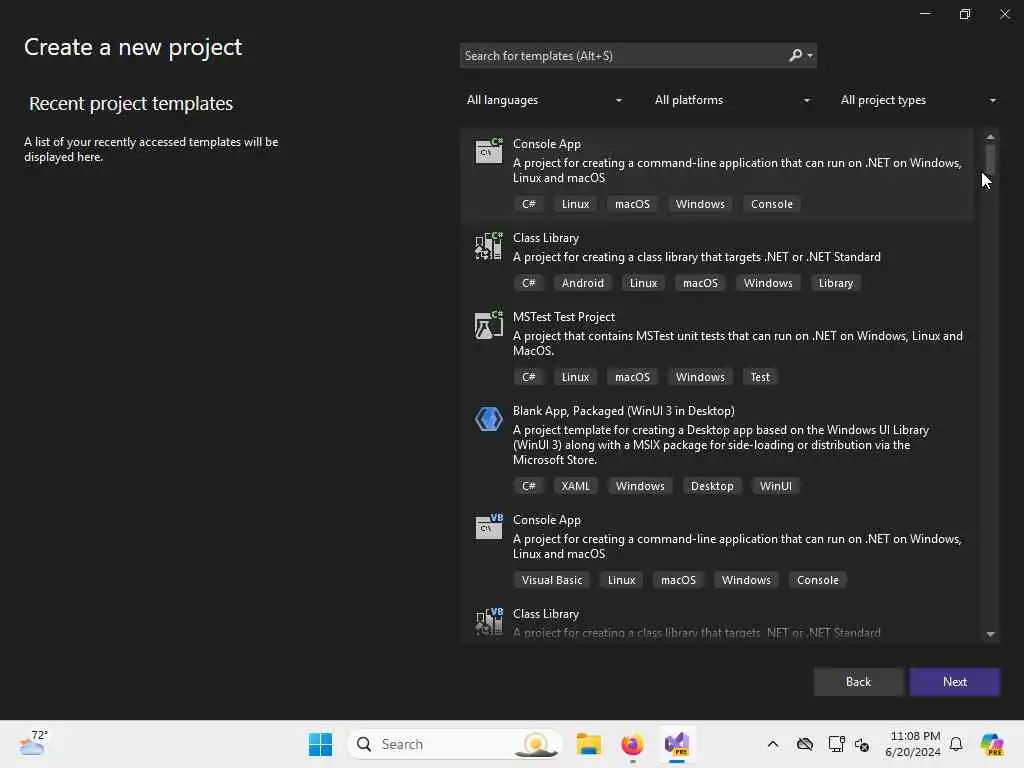Open Windows Start menu
Image resolution: width=1024 pixels, height=768 pixels.
(320, 744)
